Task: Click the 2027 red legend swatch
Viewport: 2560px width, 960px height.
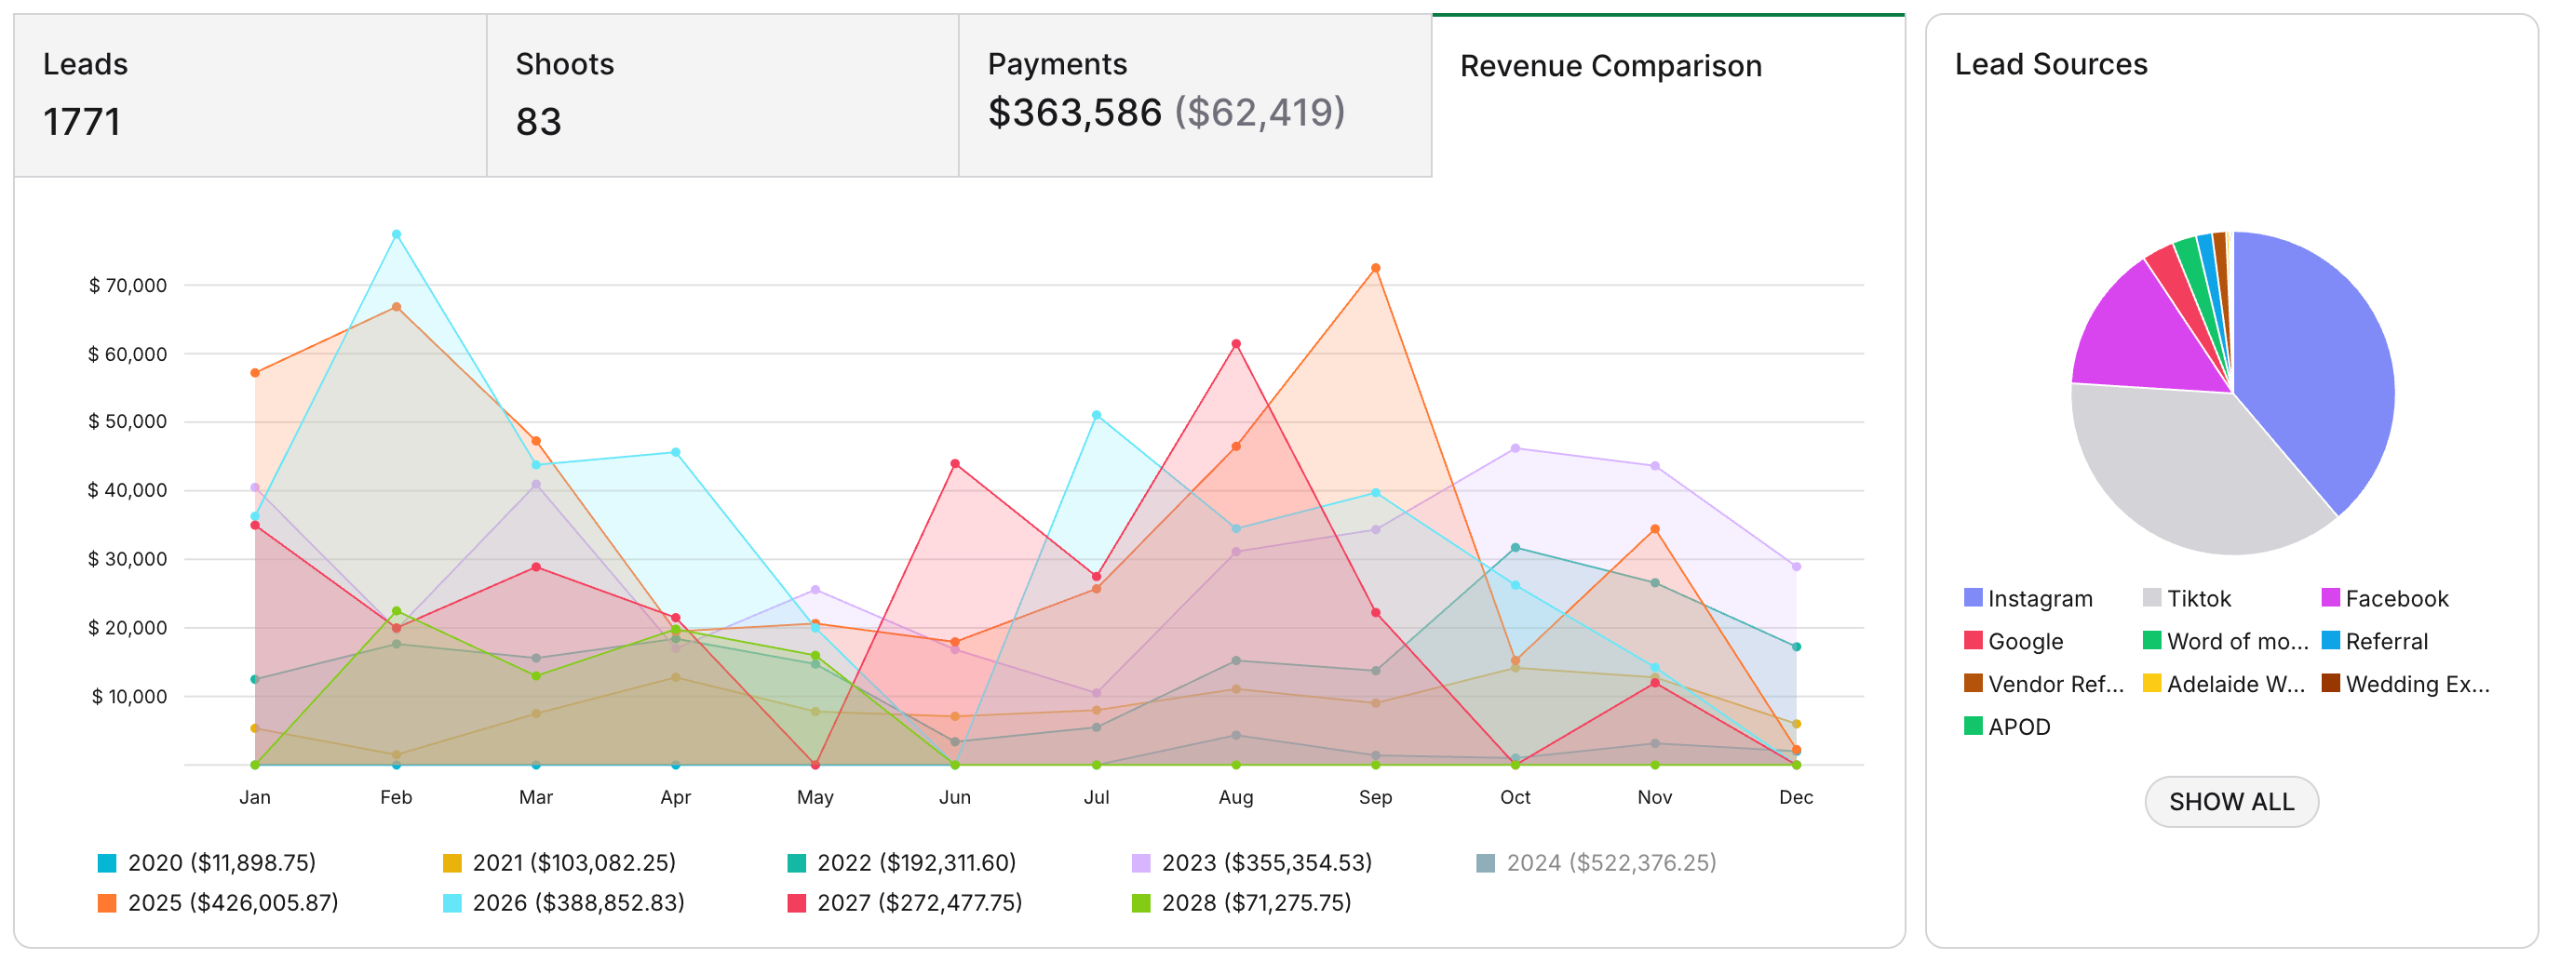Action: pos(797,904)
